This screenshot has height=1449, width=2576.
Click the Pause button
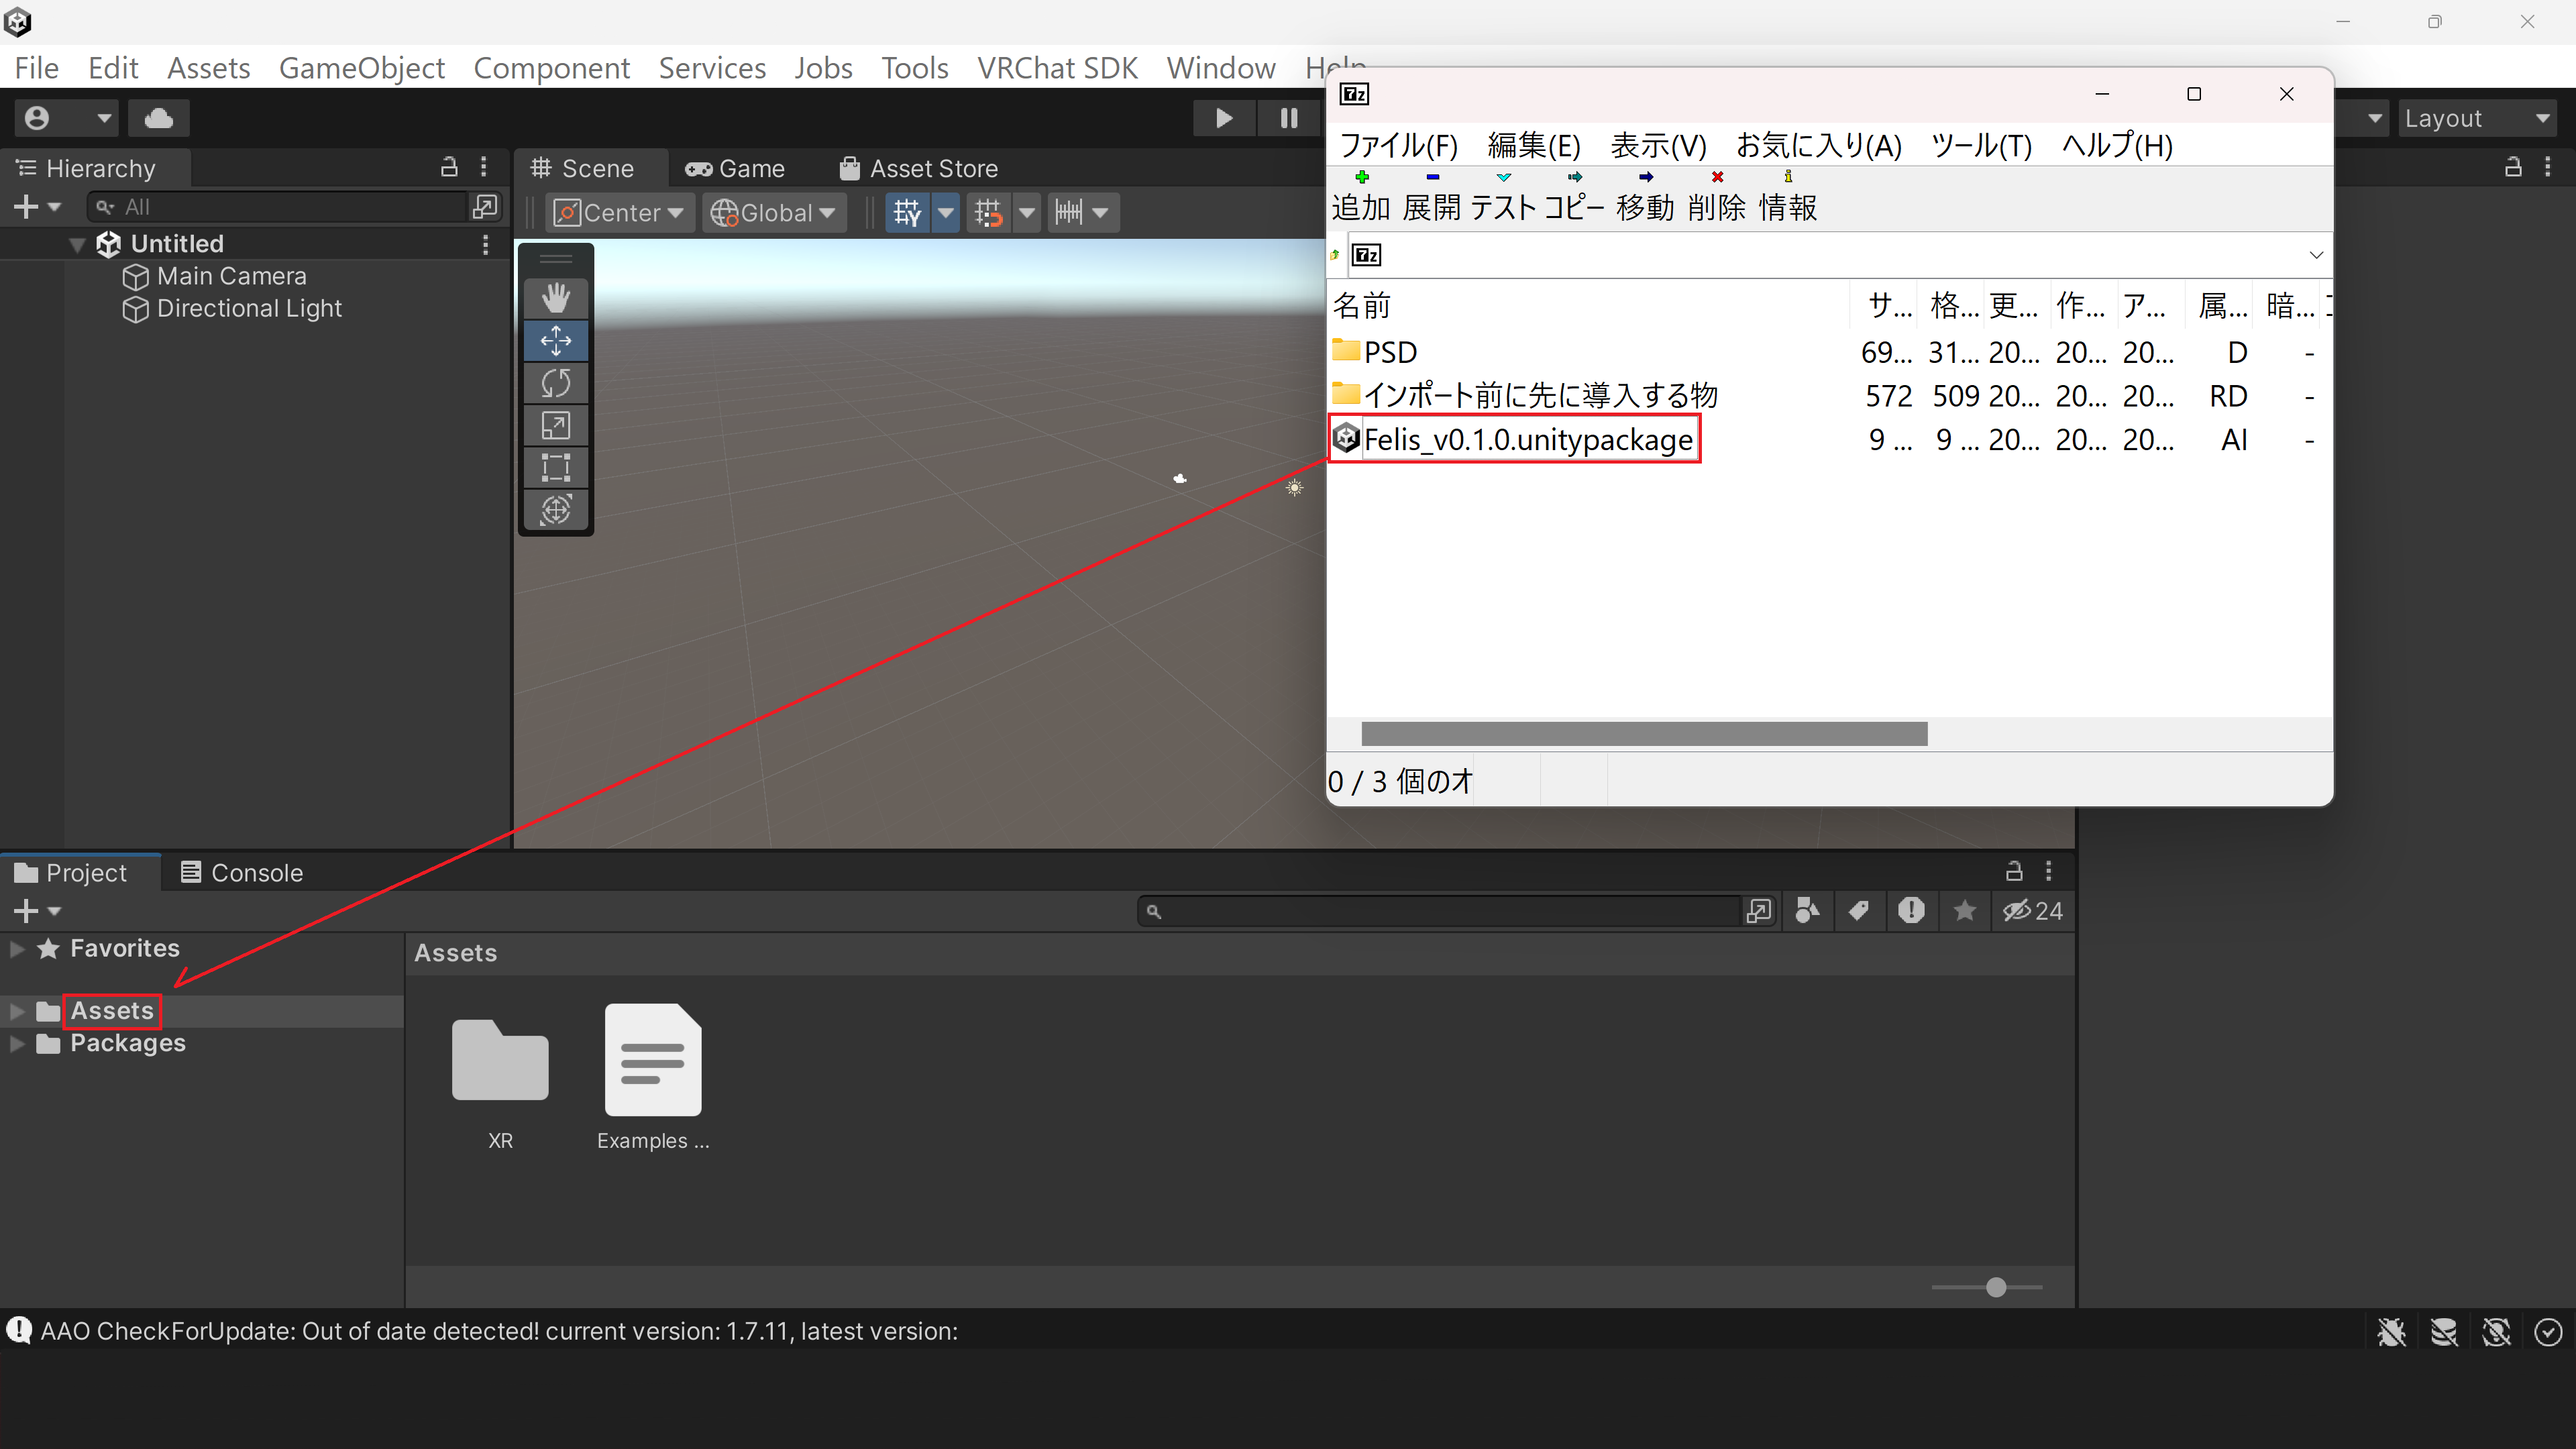pos(1289,118)
